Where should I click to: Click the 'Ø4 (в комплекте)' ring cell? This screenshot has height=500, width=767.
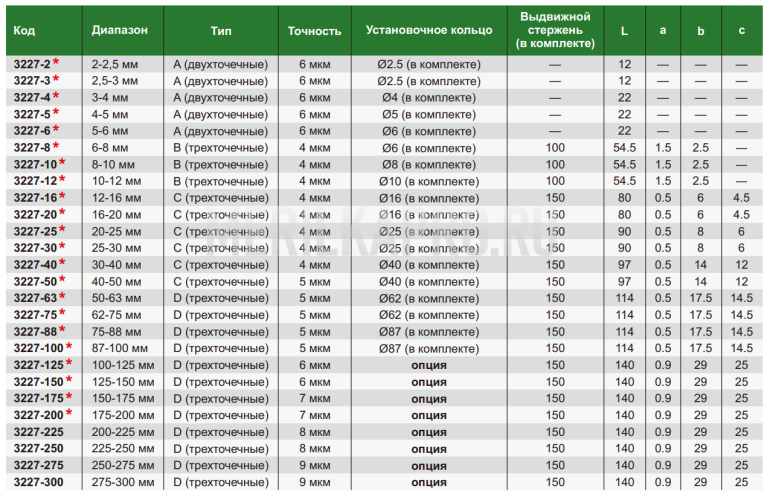[429, 97]
